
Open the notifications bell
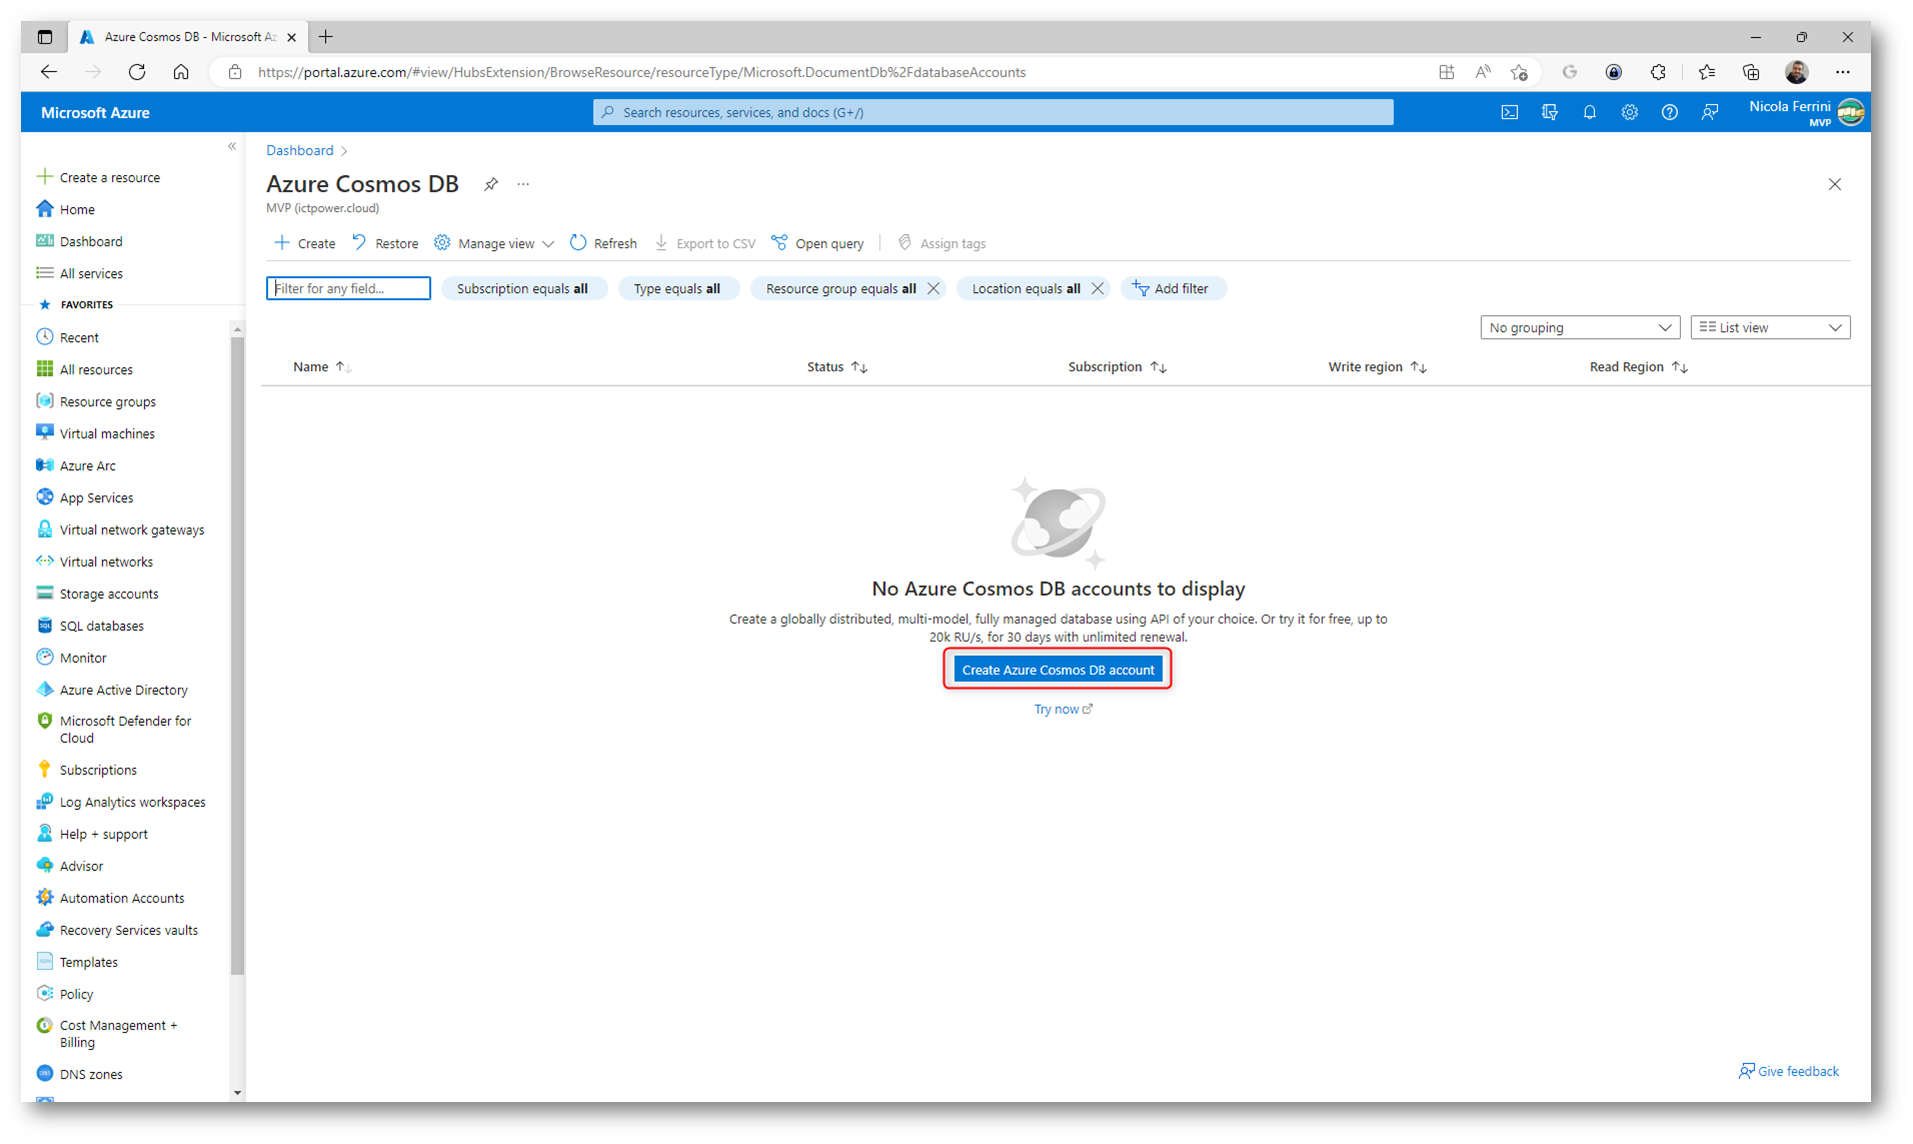[x=1589, y=112]
